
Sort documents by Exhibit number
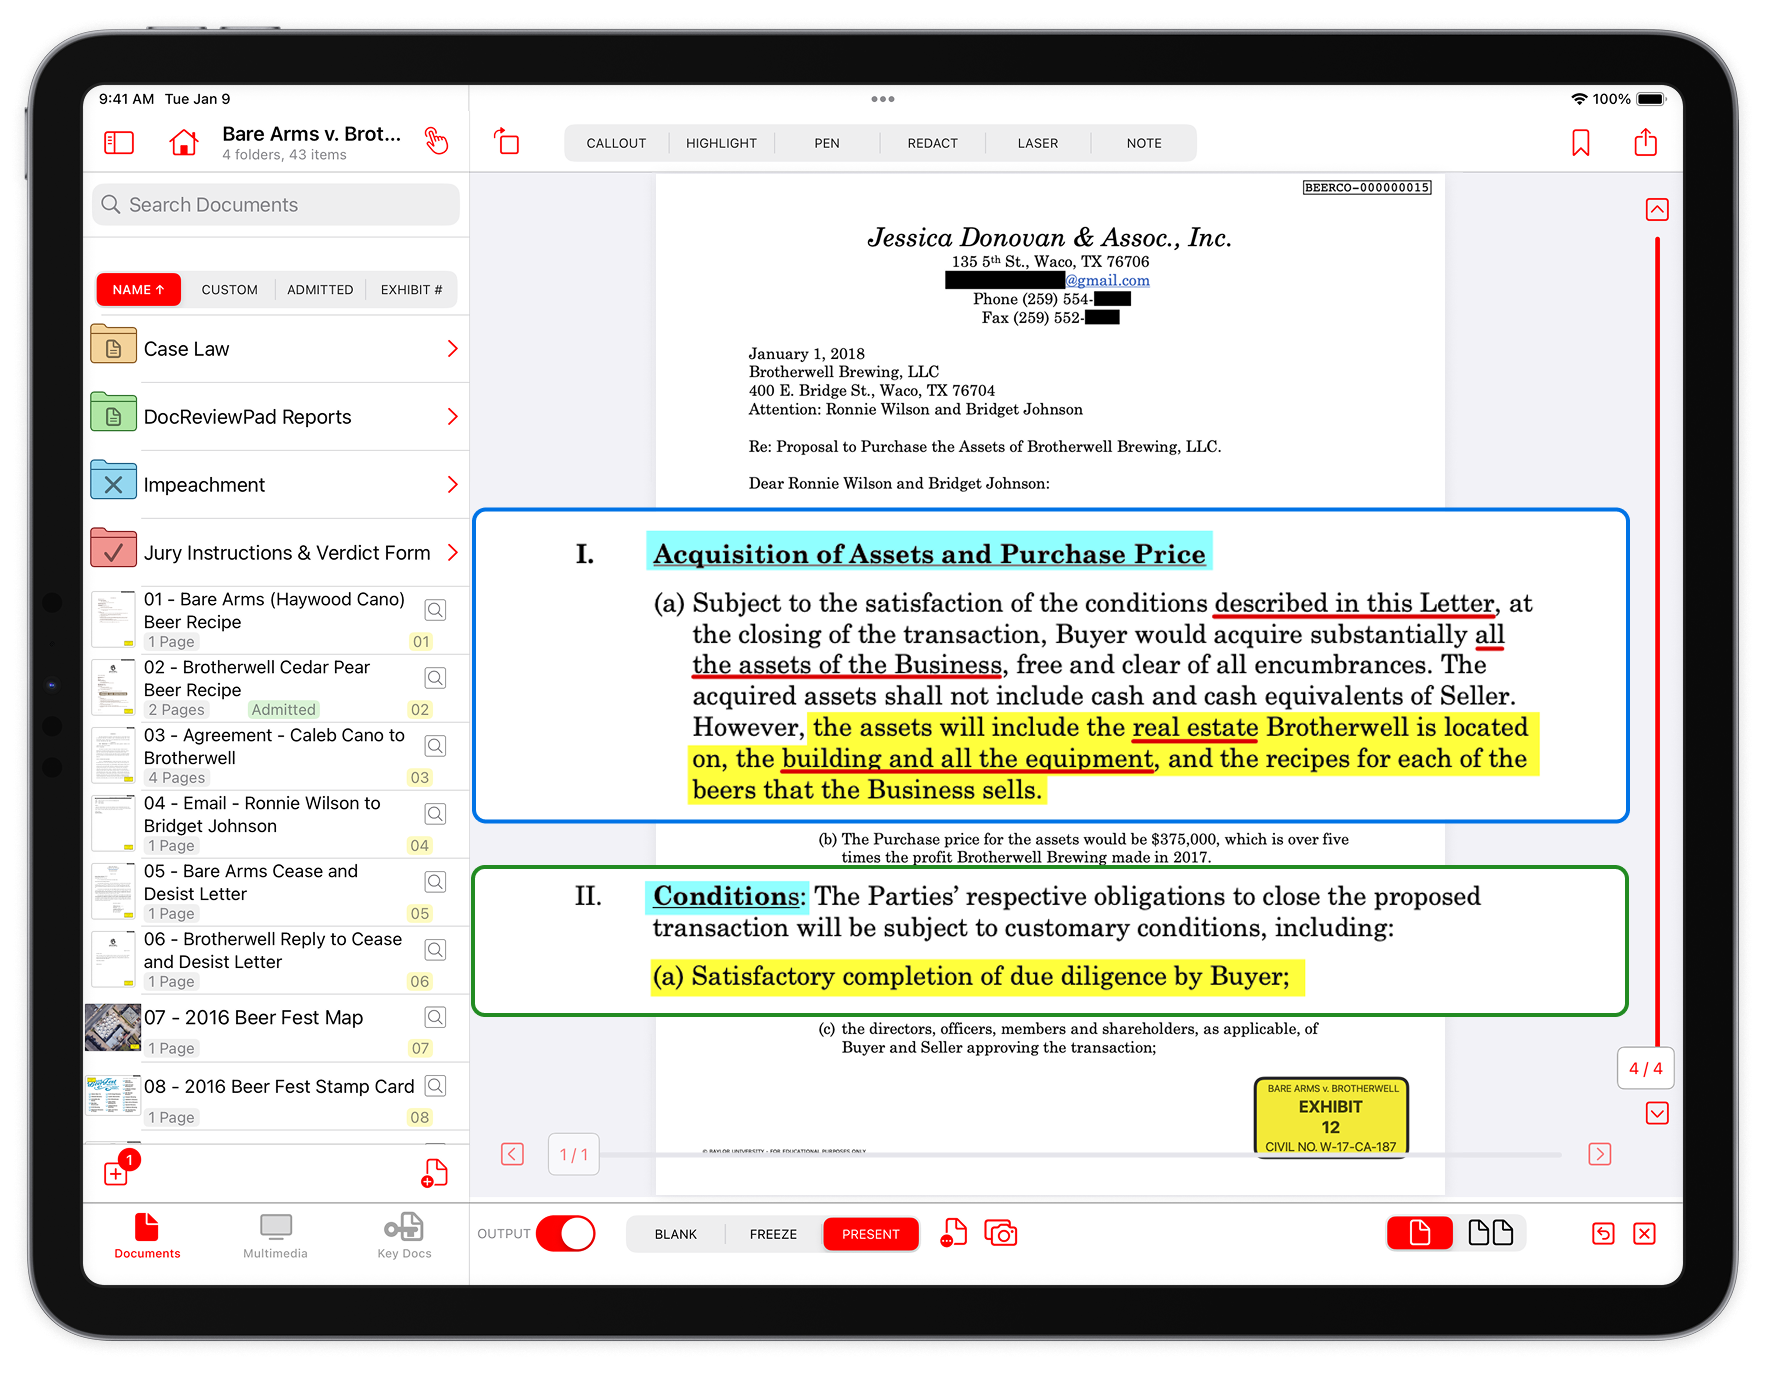click(x=411, y=289)
